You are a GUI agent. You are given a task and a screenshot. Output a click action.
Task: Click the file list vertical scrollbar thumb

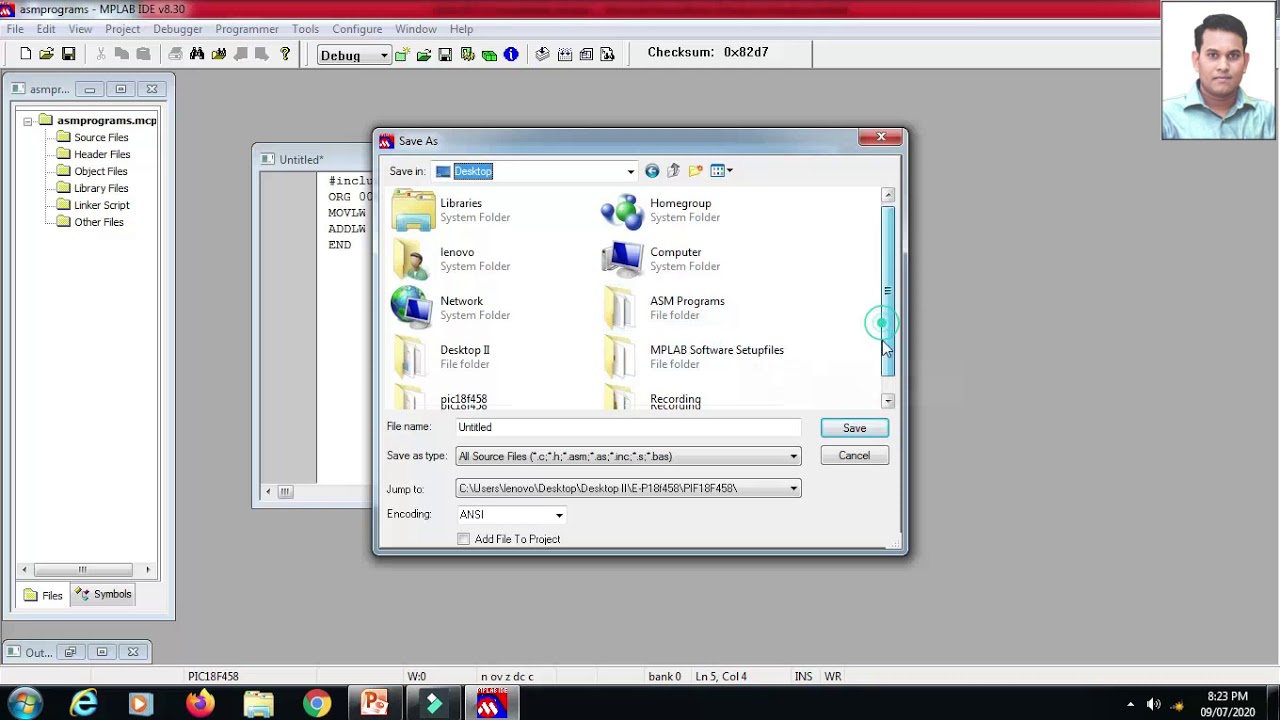click(x=888, y=292)
